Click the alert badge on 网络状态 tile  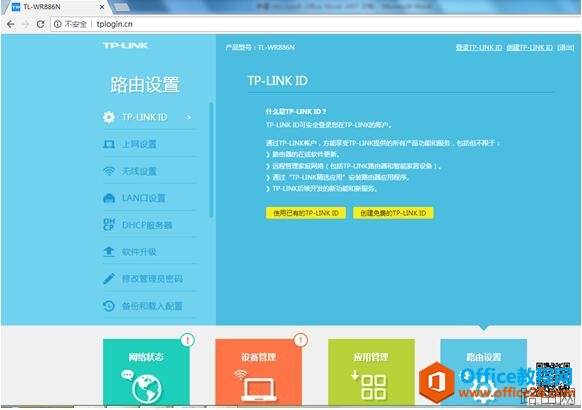coord(188,340)
